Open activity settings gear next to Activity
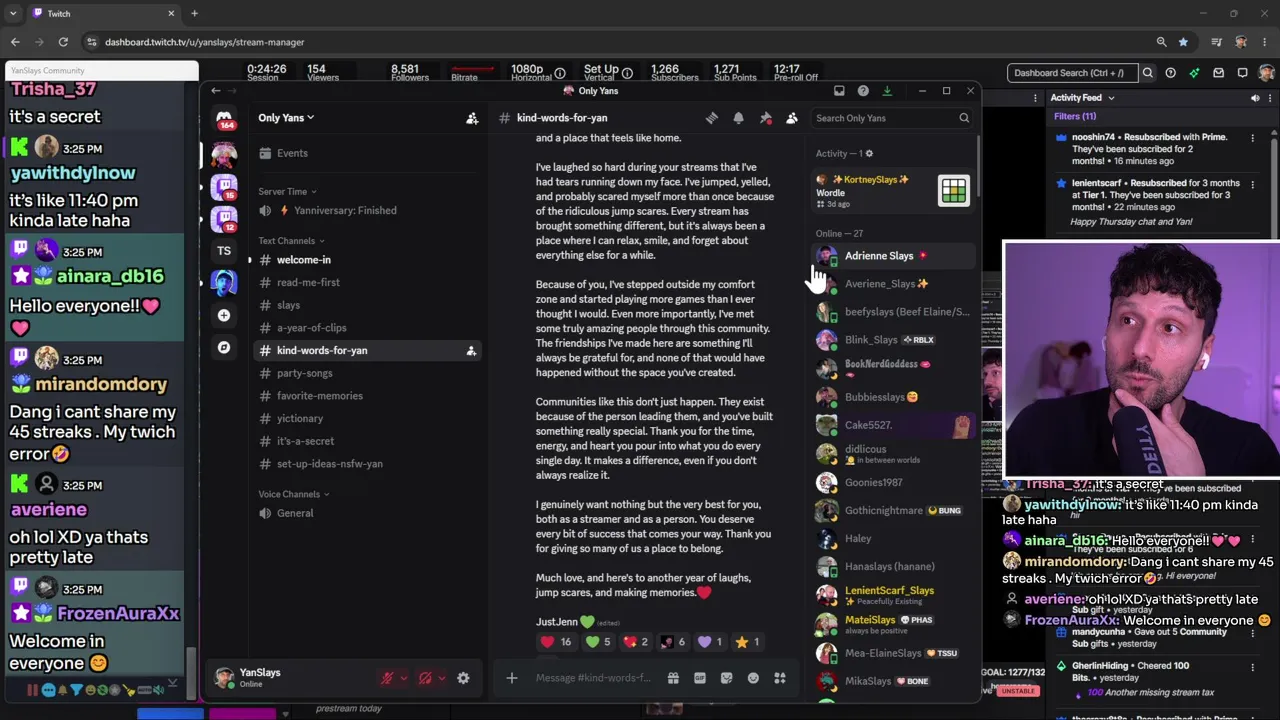1280x720 pixels. pyautogui.click(x=869, y=154)
